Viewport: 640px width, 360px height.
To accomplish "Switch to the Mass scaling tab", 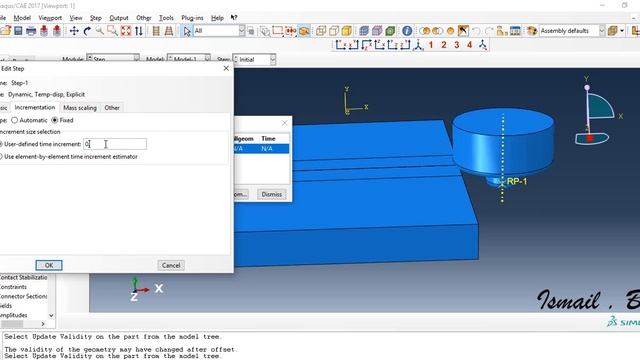I will click(x=80, y=108).
